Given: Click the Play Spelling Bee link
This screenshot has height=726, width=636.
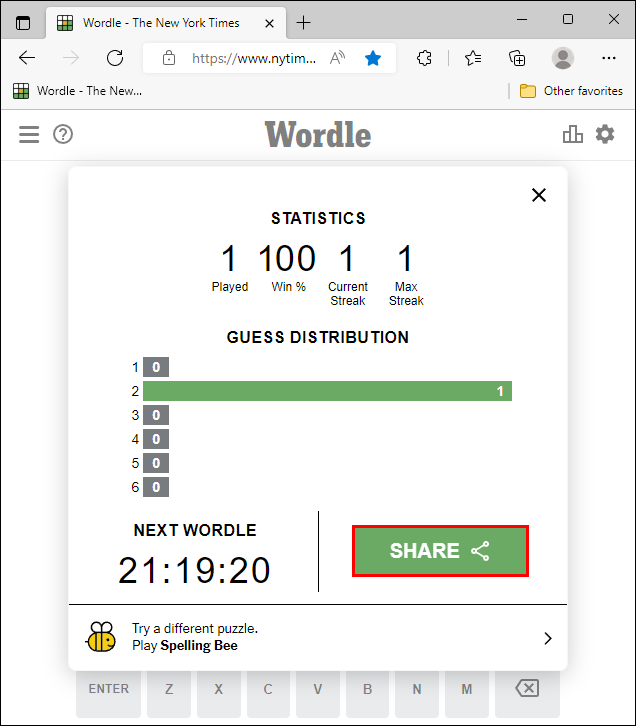Looking at the screenshot, I should coord(185,645).
